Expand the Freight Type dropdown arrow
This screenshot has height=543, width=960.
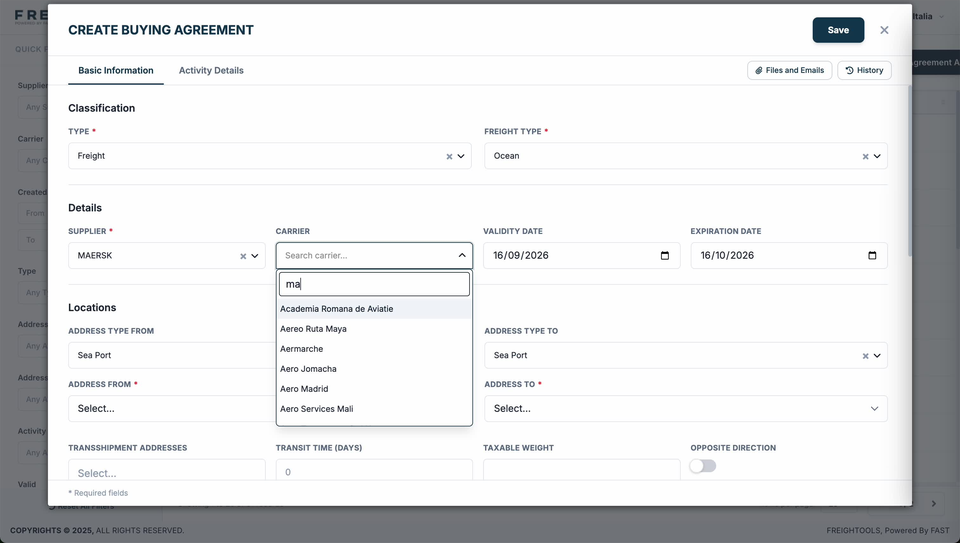pos(877,156)
